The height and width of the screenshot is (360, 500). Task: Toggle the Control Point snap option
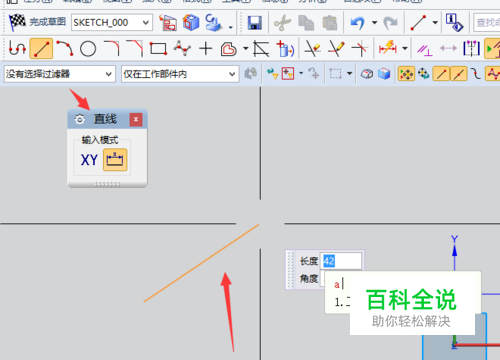(476, 74)
